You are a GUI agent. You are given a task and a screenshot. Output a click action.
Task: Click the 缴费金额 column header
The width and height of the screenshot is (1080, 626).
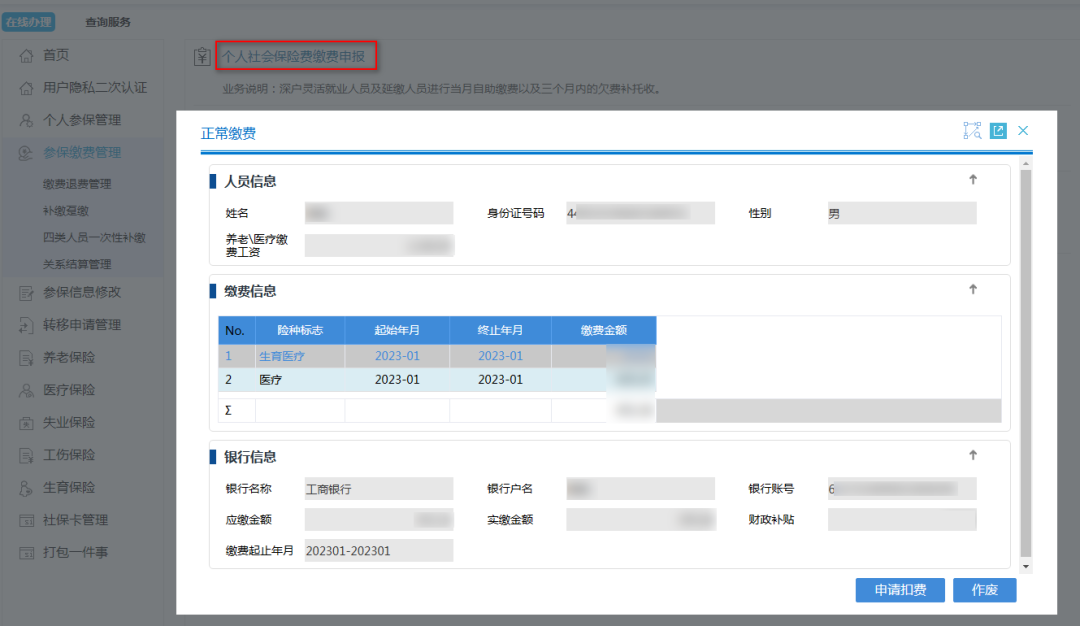604,331
